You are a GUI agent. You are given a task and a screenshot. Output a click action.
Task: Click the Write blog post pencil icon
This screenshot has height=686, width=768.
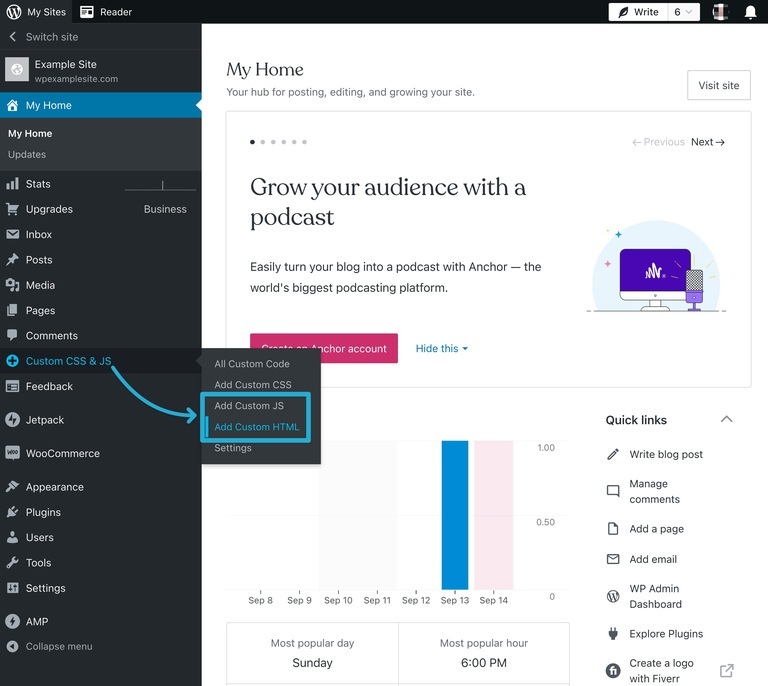point(613,454)
